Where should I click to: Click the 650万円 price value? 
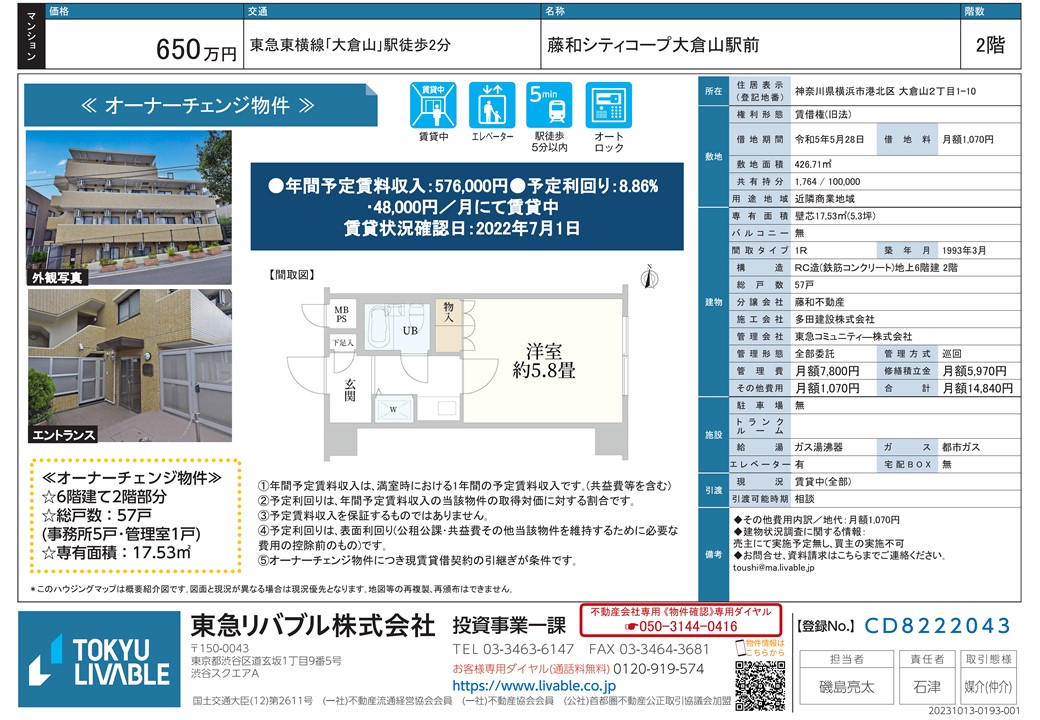pos(196,49)
